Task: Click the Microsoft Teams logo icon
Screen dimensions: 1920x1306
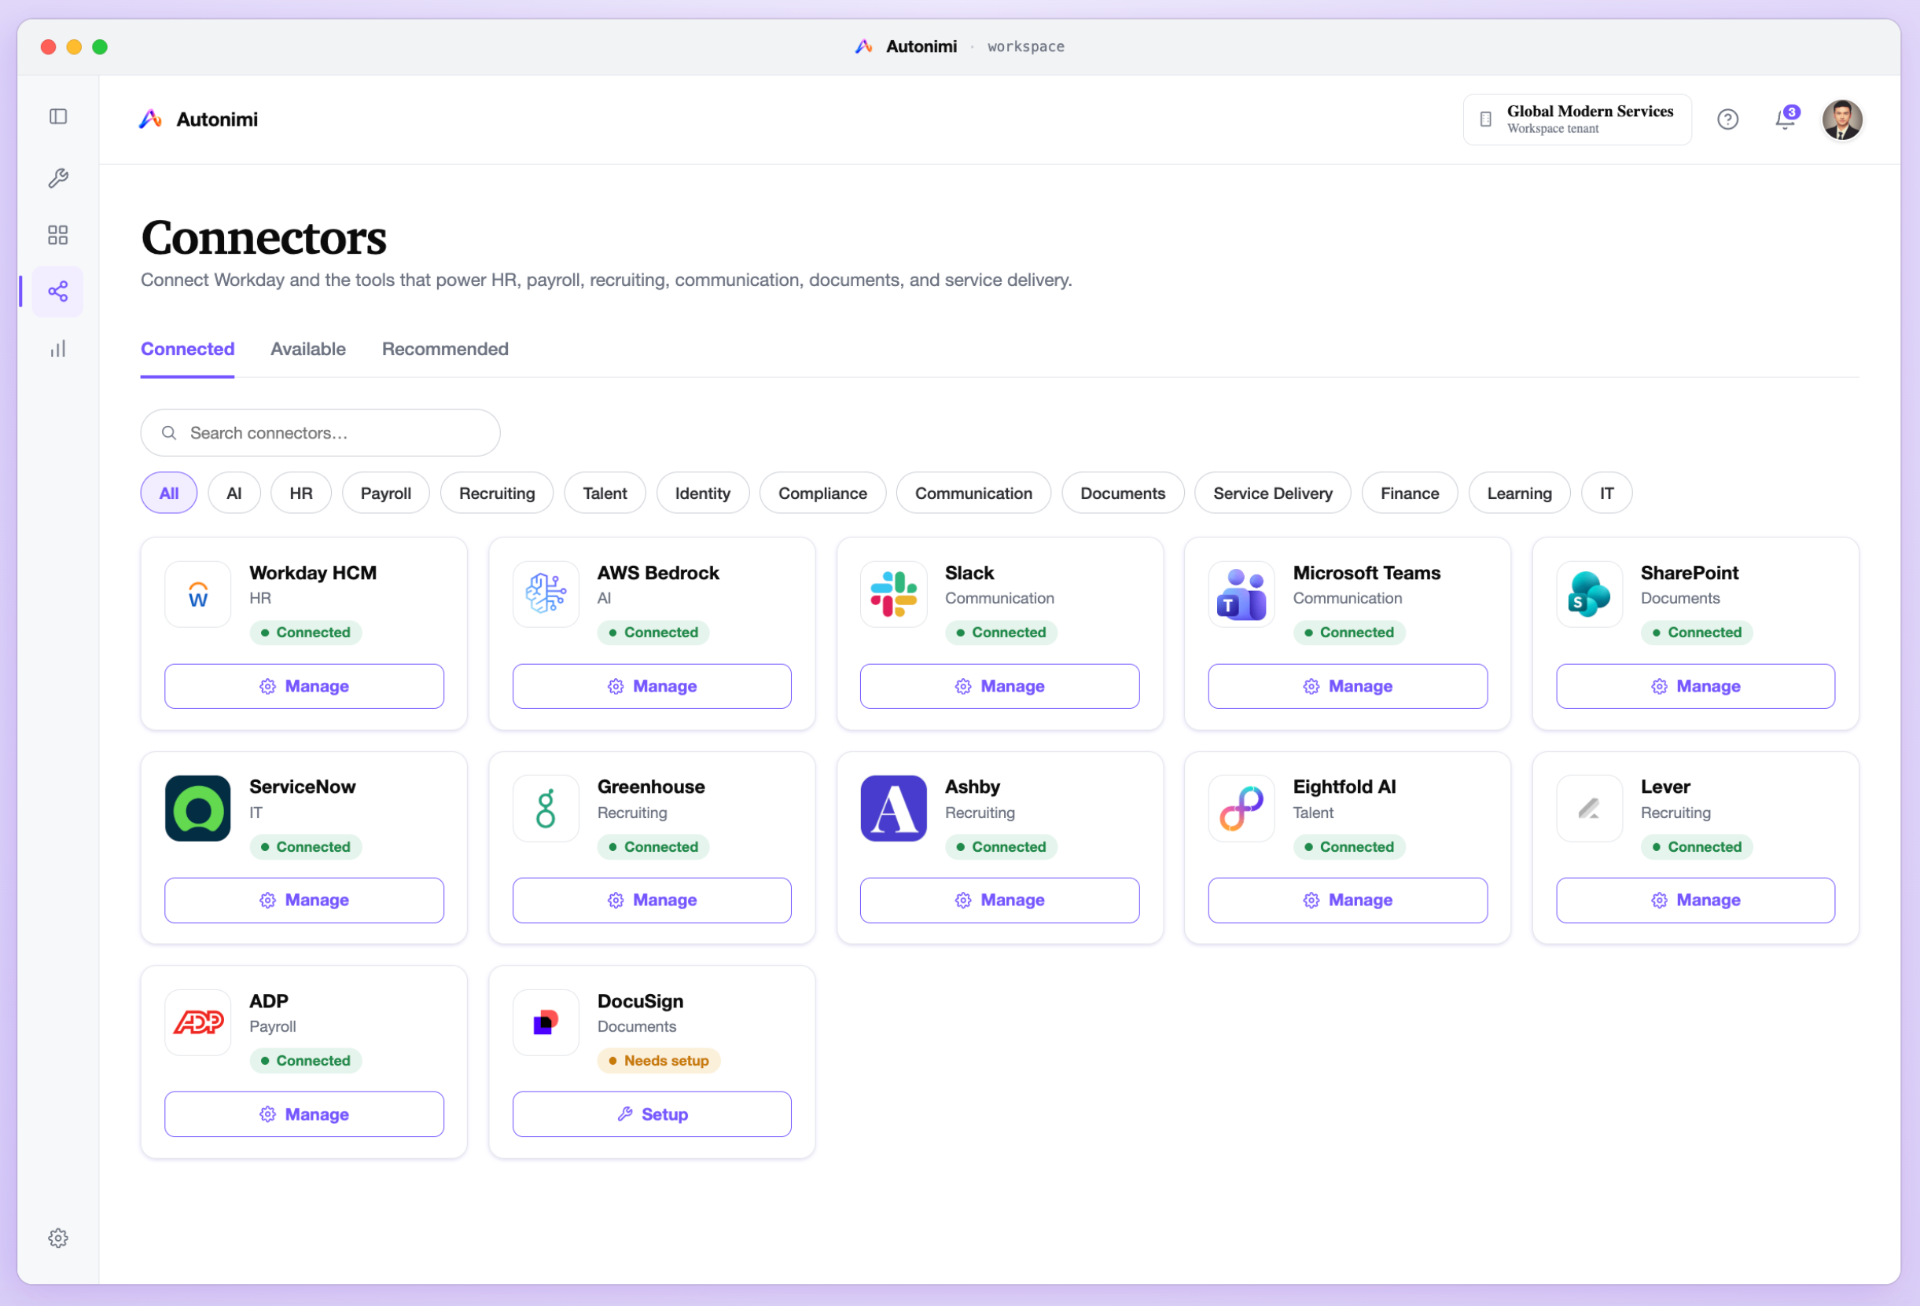Action: coord(1242,595)
